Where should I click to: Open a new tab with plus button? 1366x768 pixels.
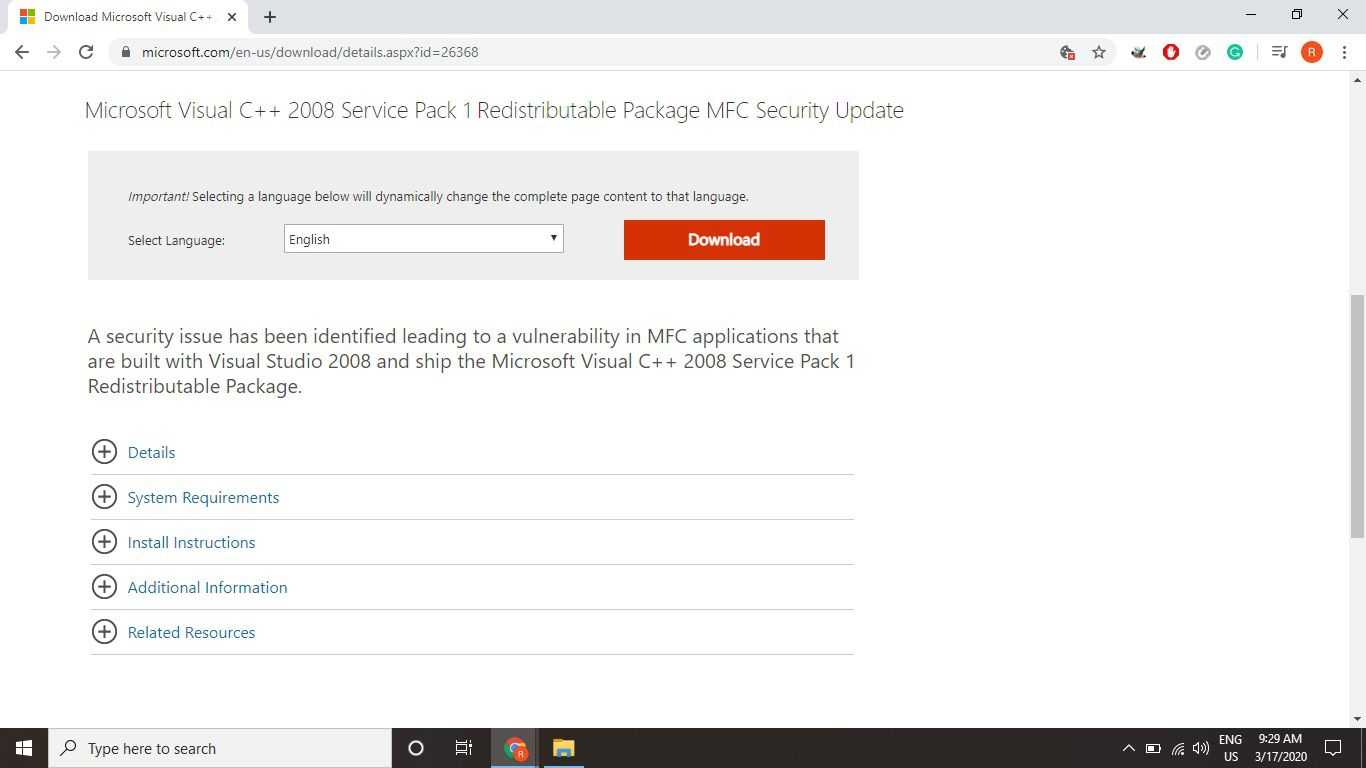click(270, 17)
